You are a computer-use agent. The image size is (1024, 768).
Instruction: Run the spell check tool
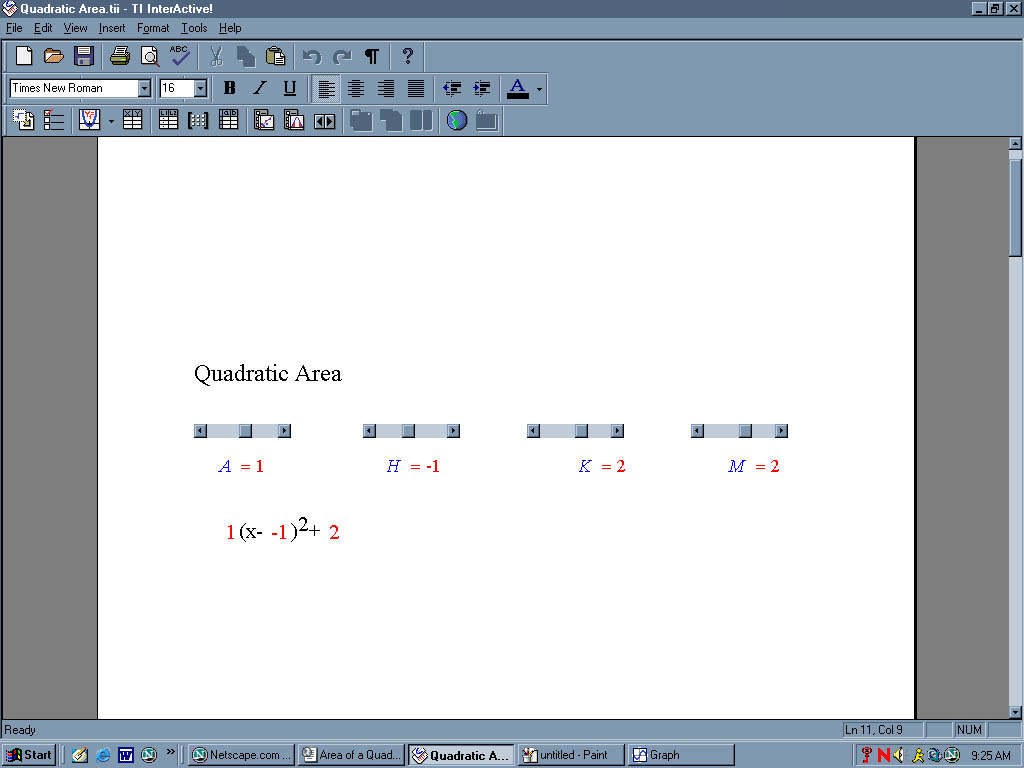tap(179, 56)
